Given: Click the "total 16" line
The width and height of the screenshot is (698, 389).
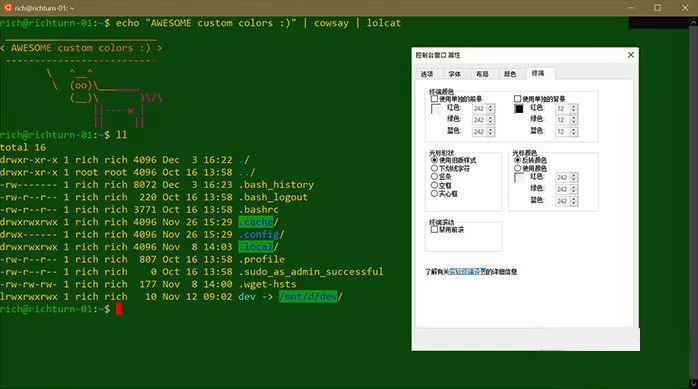Looking at the screenshot, I should (x=23, y=147).
